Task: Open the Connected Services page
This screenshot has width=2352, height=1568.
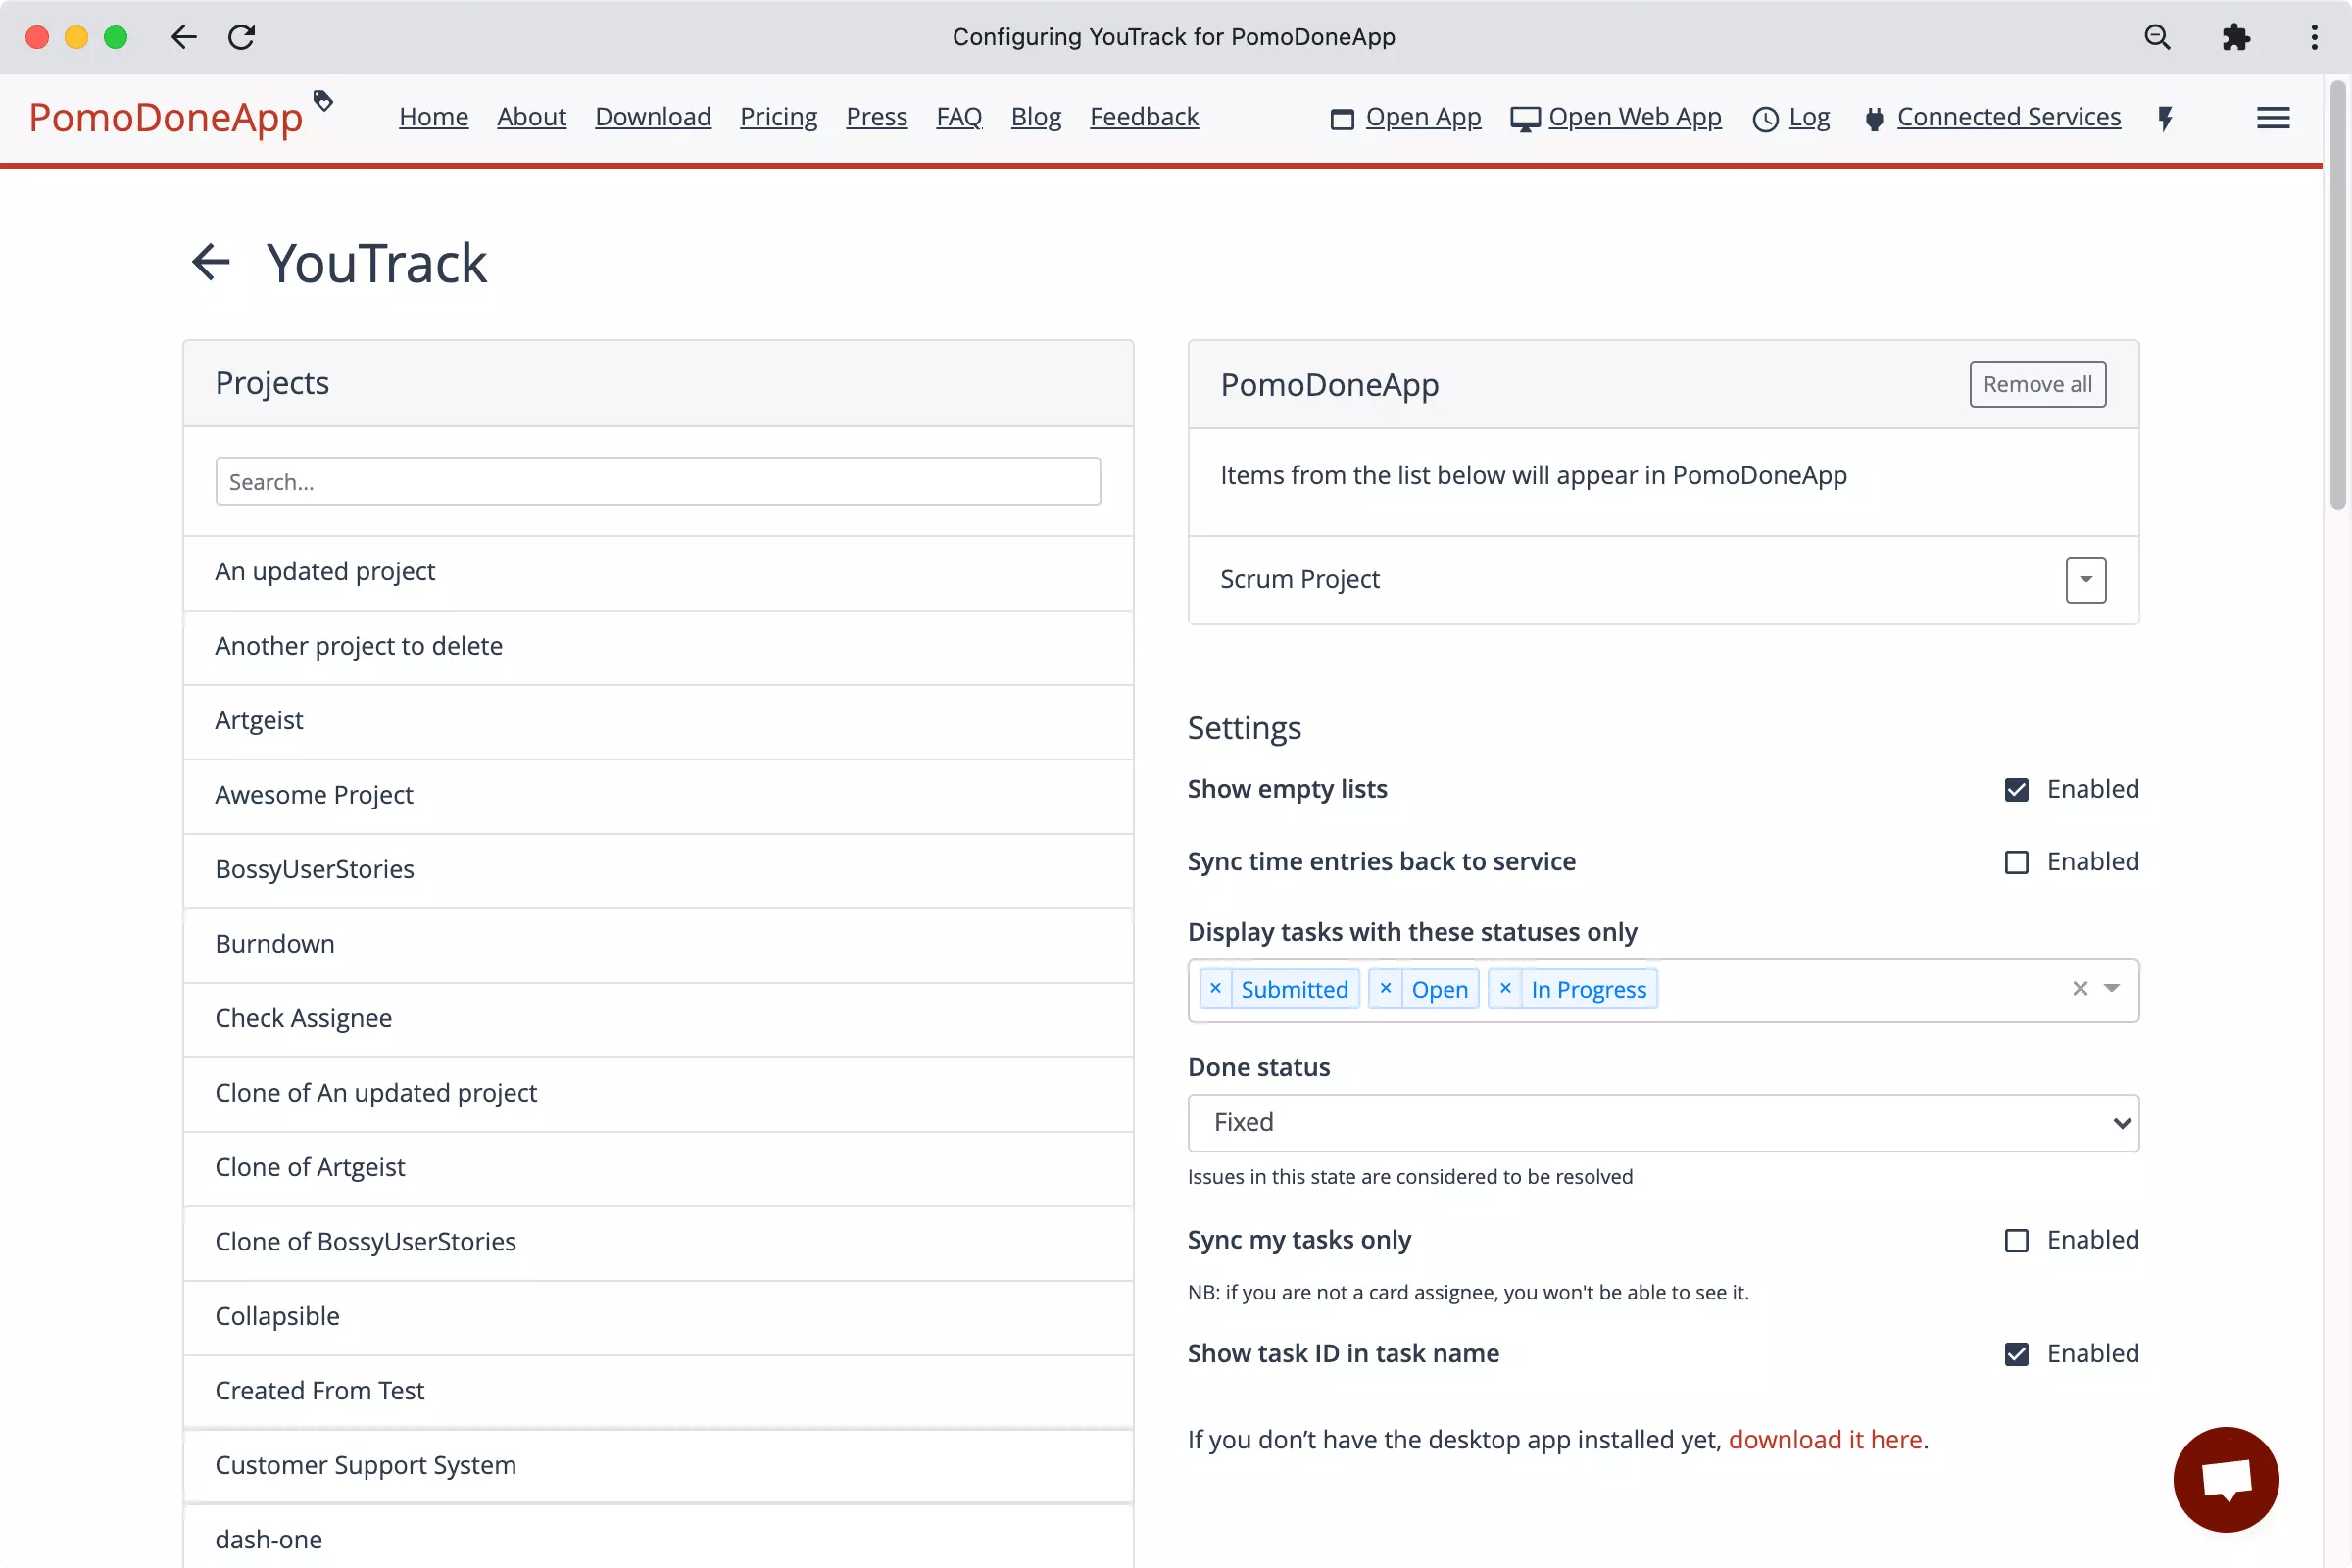Action: (x=2009, y=116)
